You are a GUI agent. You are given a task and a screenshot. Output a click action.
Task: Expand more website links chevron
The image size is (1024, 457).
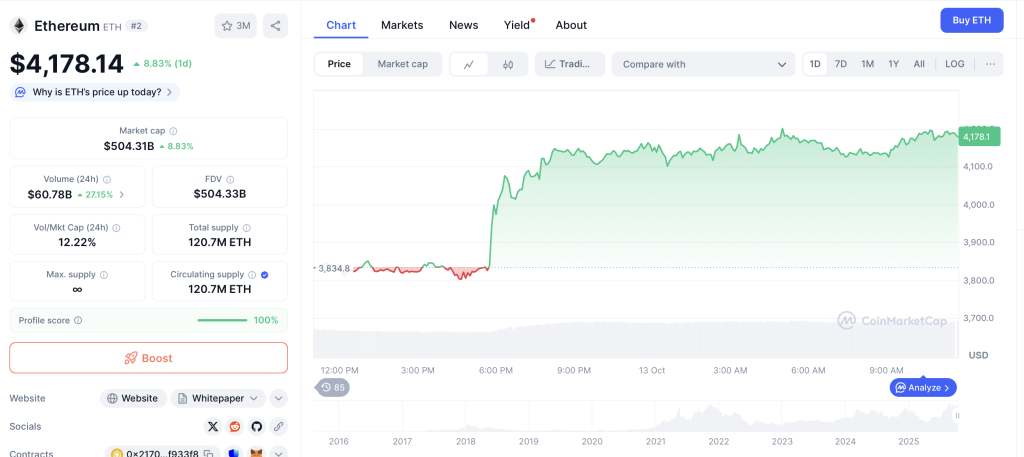click(x=278, y=398)
